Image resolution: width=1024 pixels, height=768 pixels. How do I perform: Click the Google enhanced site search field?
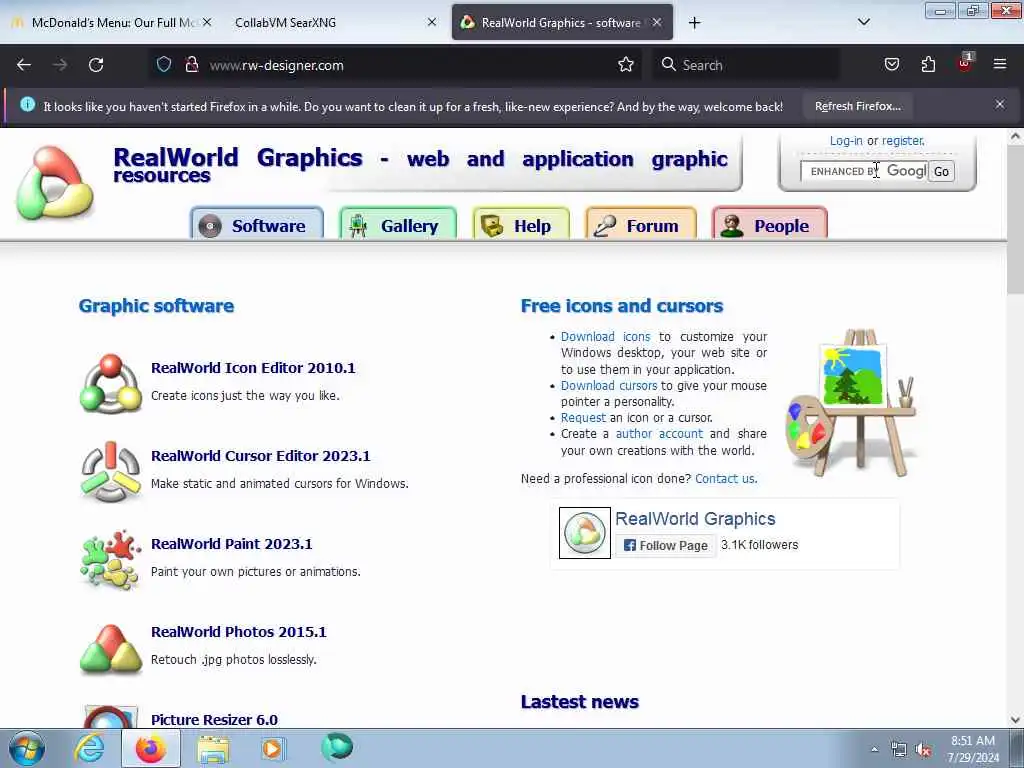tap(864, 171)
